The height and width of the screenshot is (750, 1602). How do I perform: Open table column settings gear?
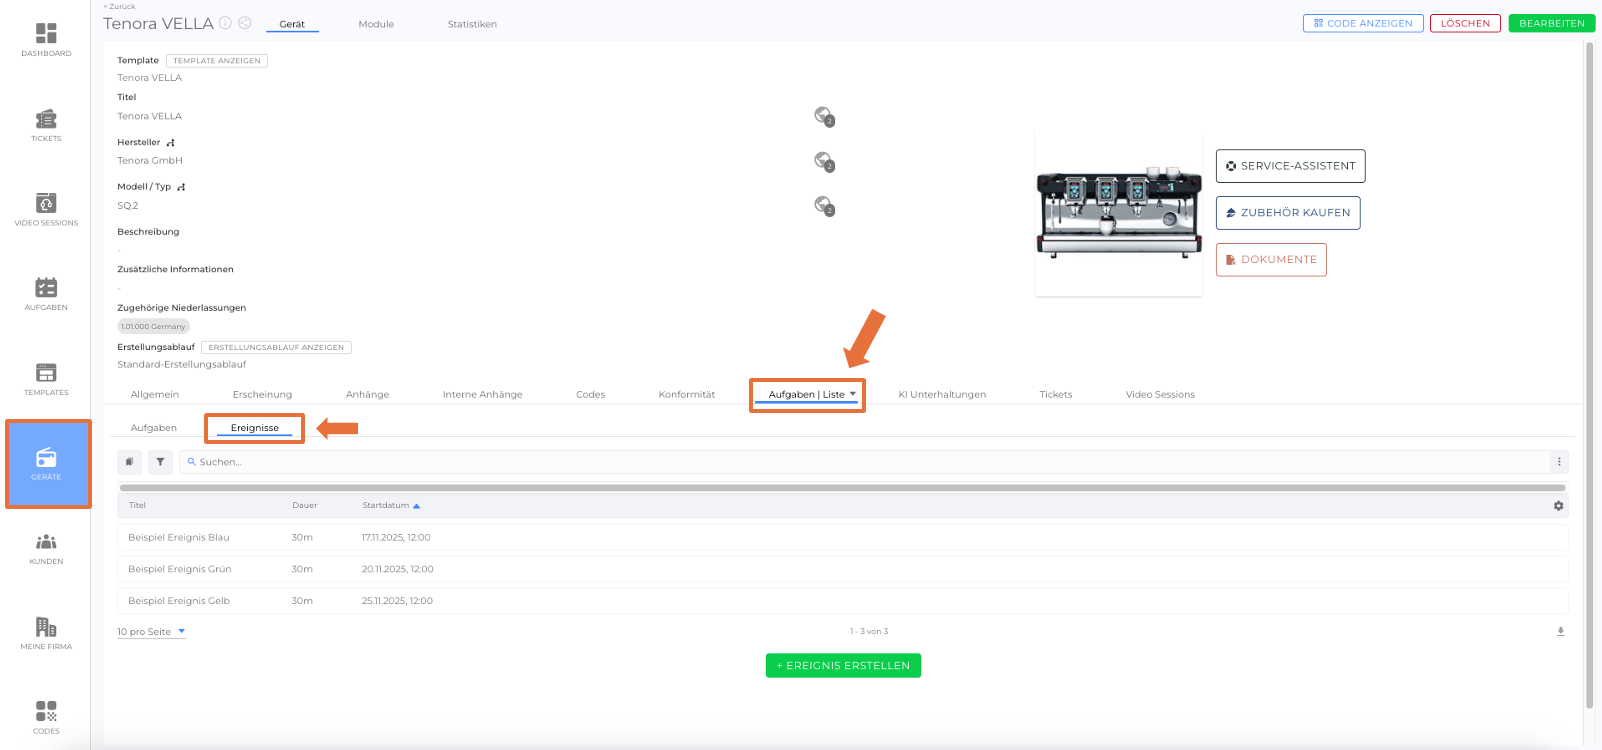click(x=1558, y=506)
